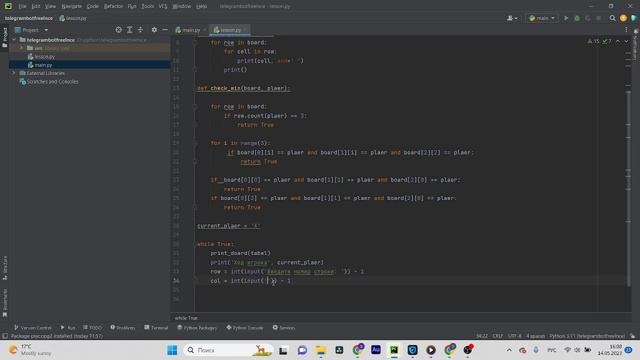Open the Version Control tool window

click(x=32, y=327)
